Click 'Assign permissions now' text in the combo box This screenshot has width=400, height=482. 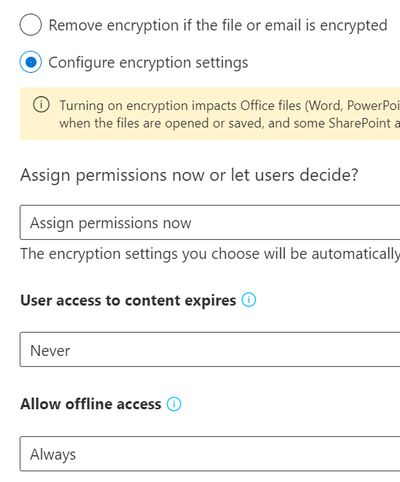tap(111, 223)
